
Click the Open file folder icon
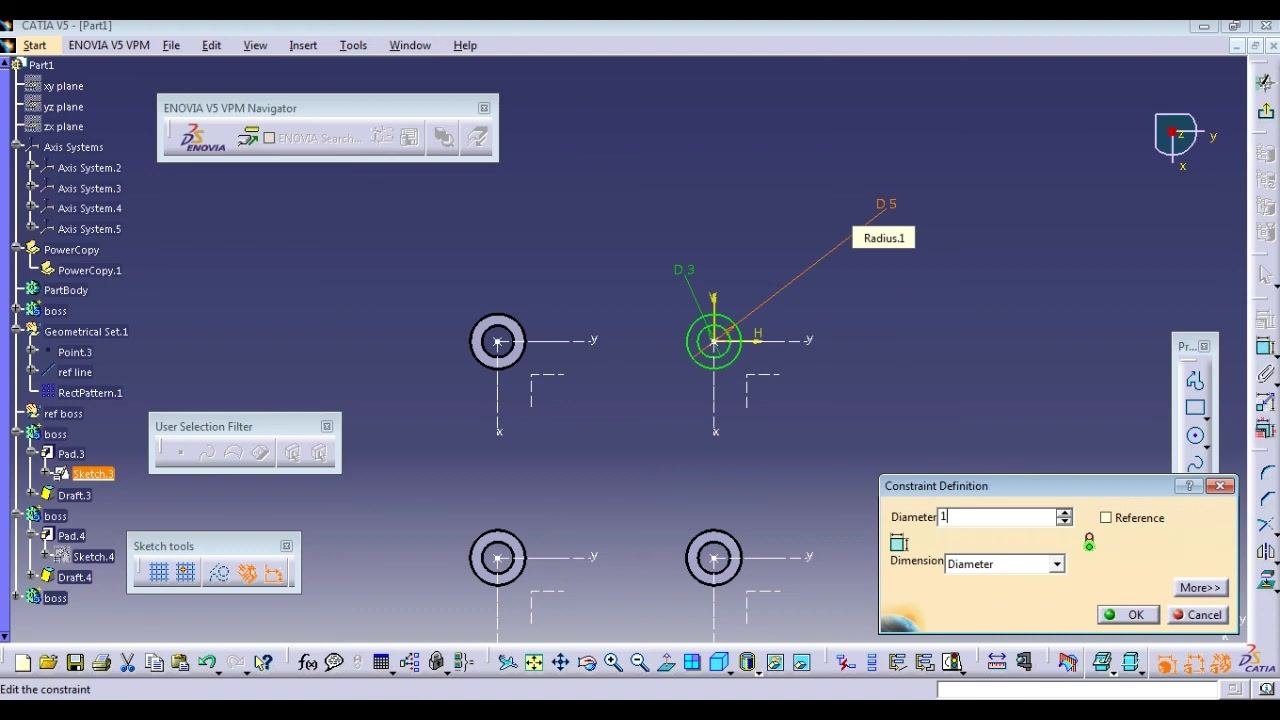48,662
